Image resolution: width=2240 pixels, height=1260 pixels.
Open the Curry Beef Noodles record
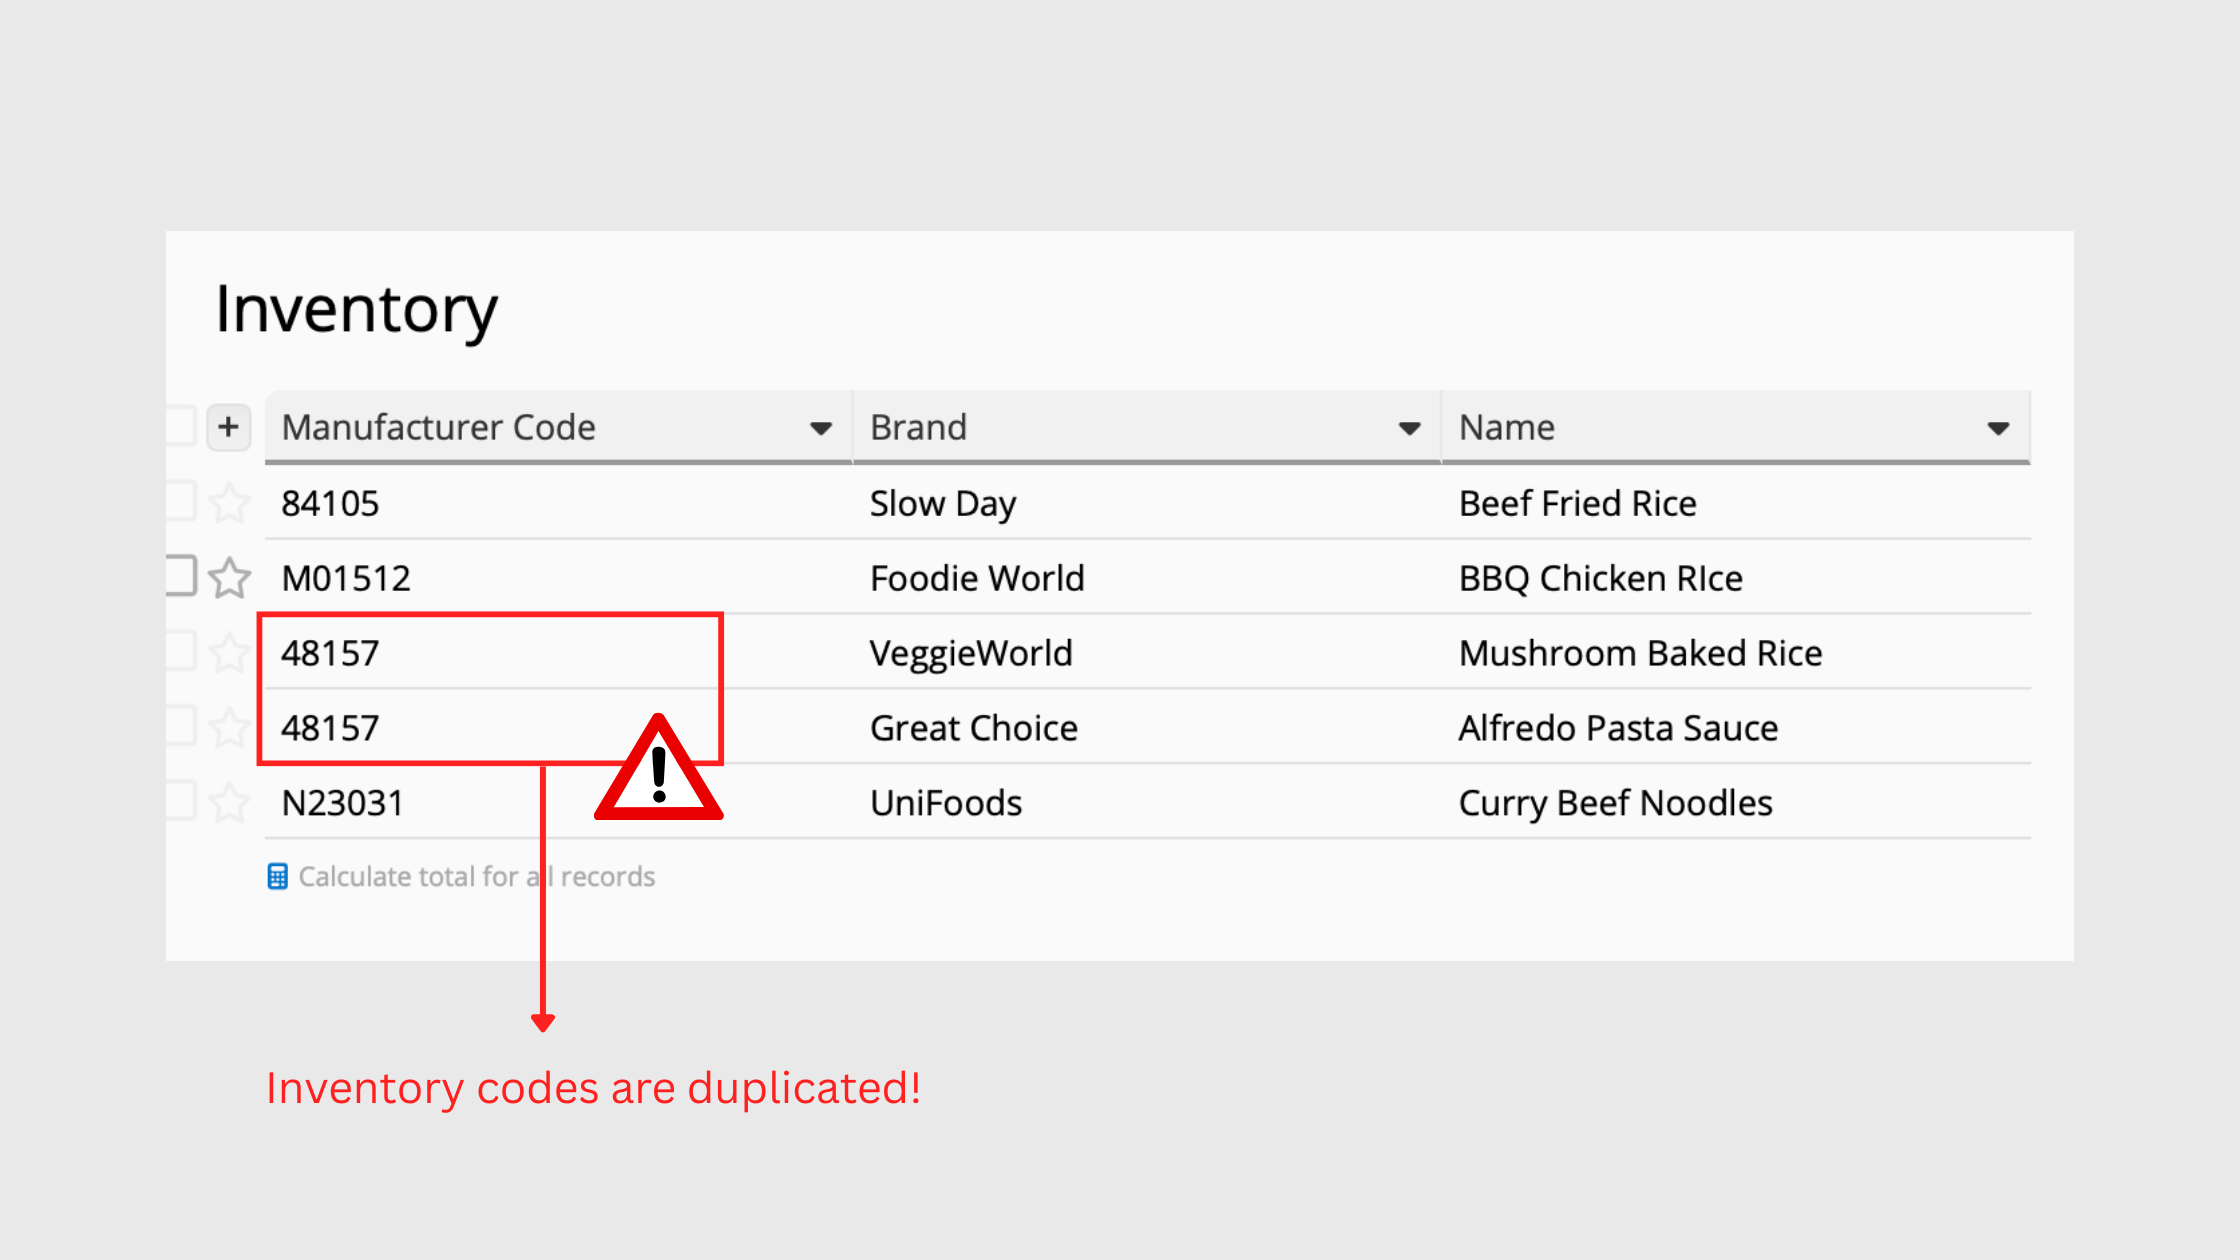pyautogui.click(x=1615, y=803)
